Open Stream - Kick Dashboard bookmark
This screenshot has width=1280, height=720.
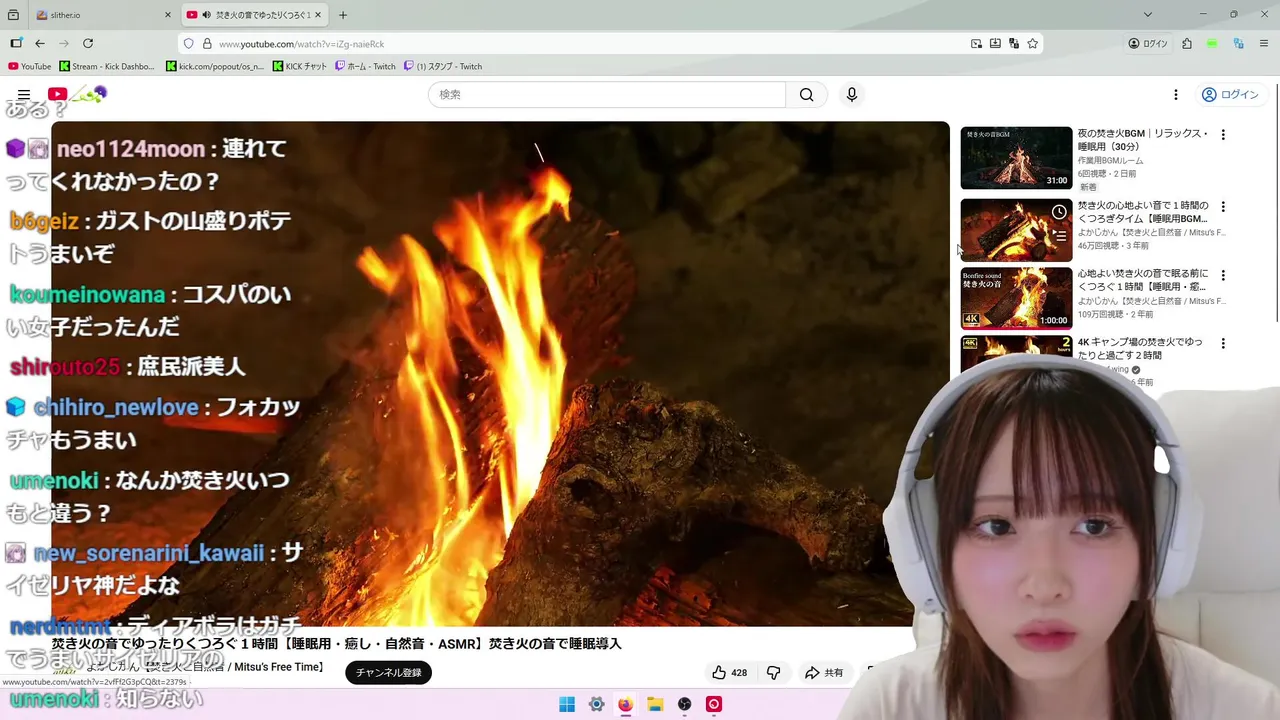point(107,66)
